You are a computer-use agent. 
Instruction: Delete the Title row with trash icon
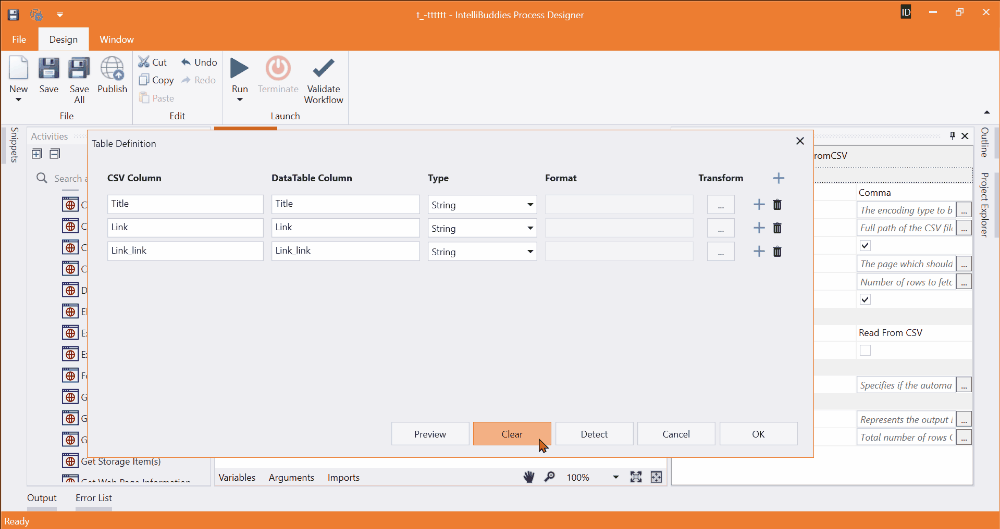pos(777,205)
